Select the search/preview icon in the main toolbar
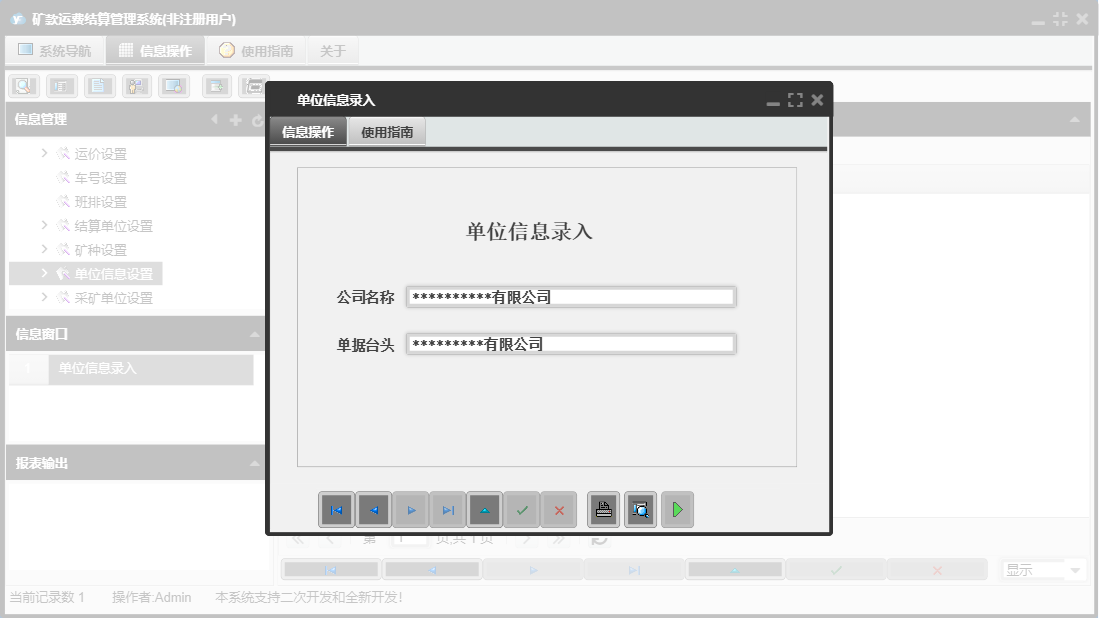The image size is (1099, 618). point(24,86)
